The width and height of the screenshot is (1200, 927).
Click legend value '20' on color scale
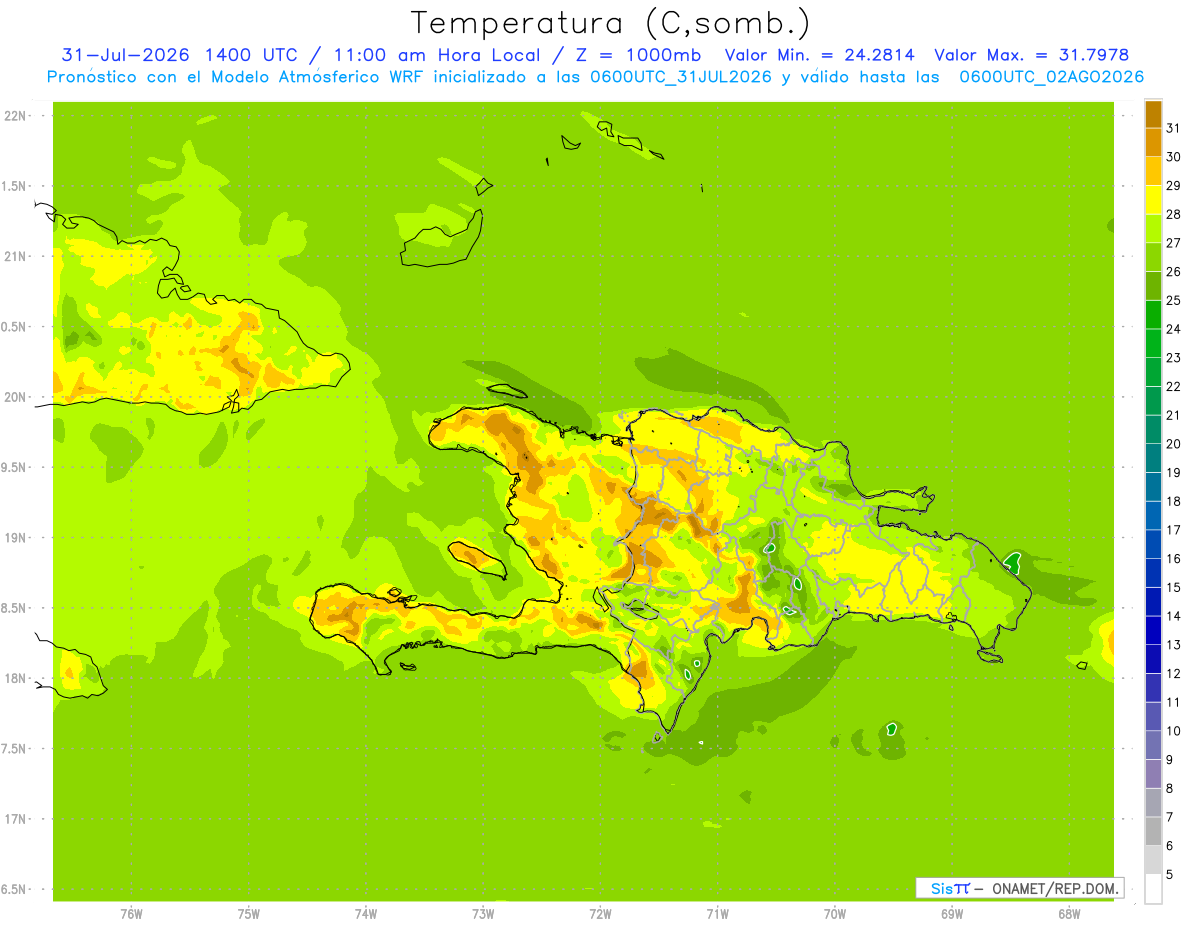click(x=1174, y=444)
